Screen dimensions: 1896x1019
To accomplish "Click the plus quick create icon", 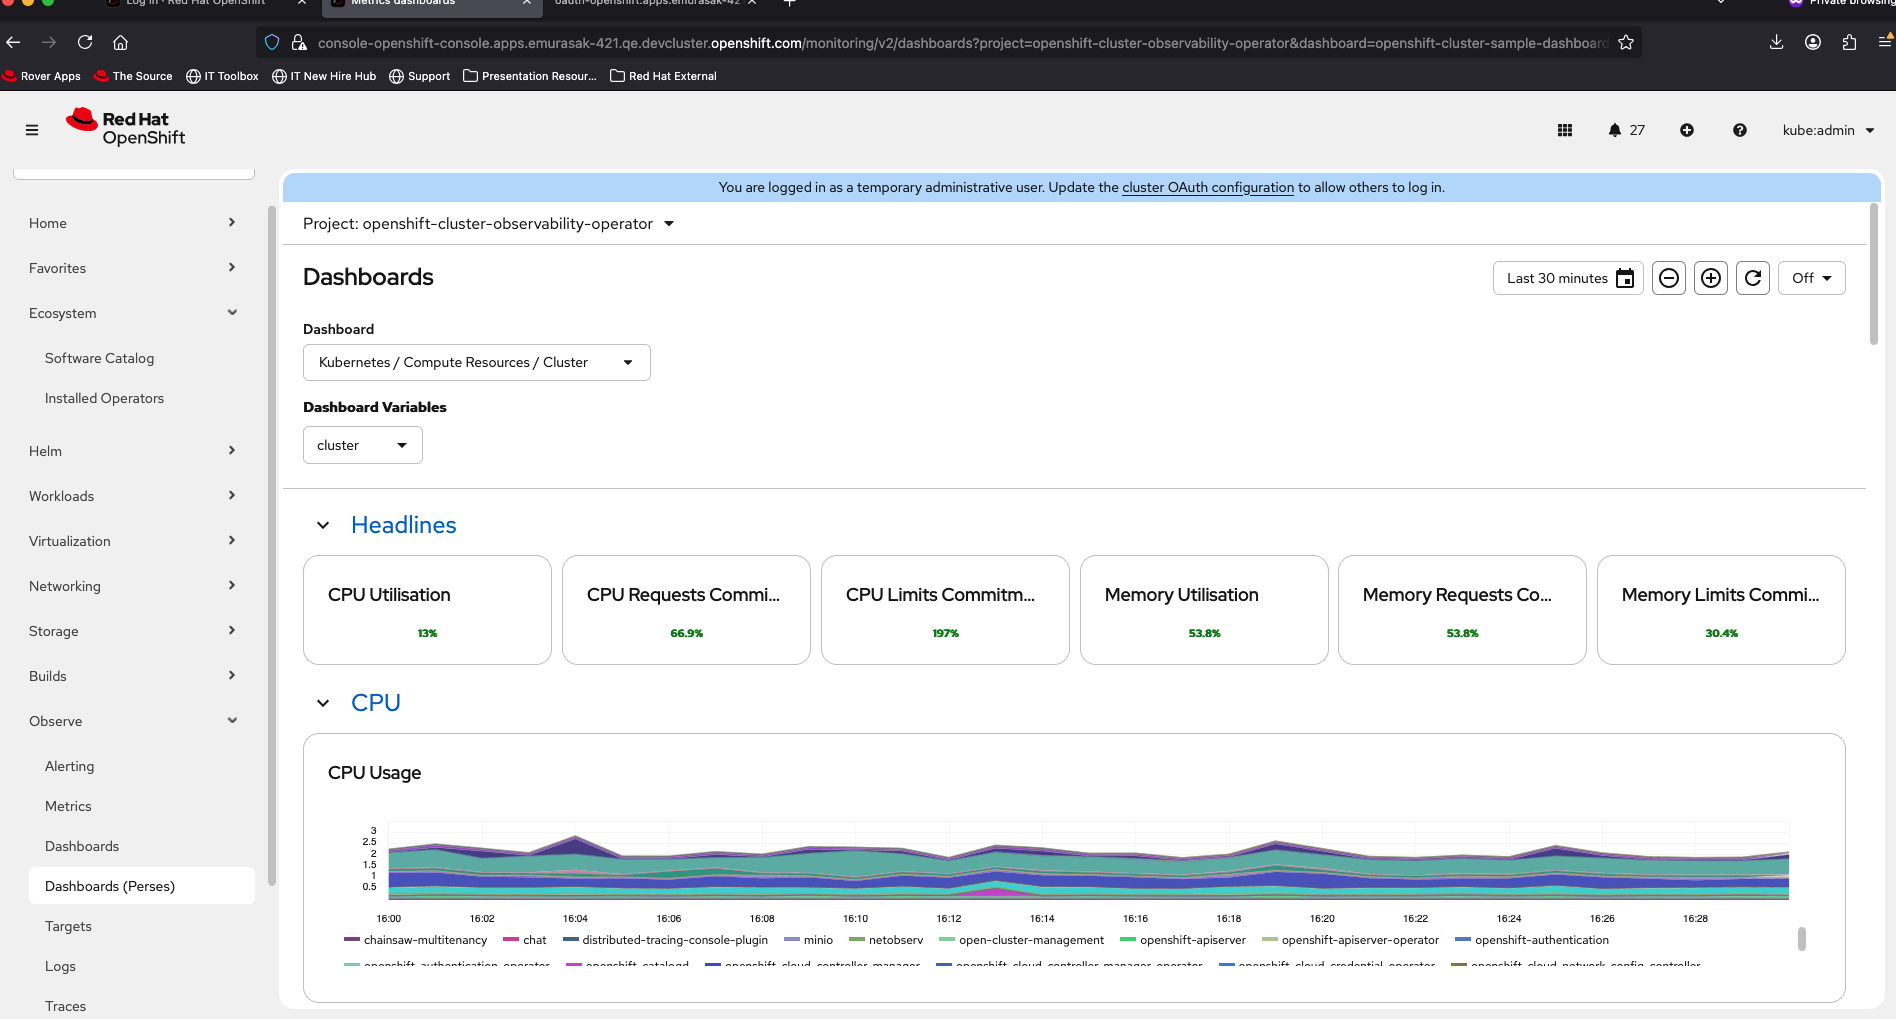I will click(1687, 130).
